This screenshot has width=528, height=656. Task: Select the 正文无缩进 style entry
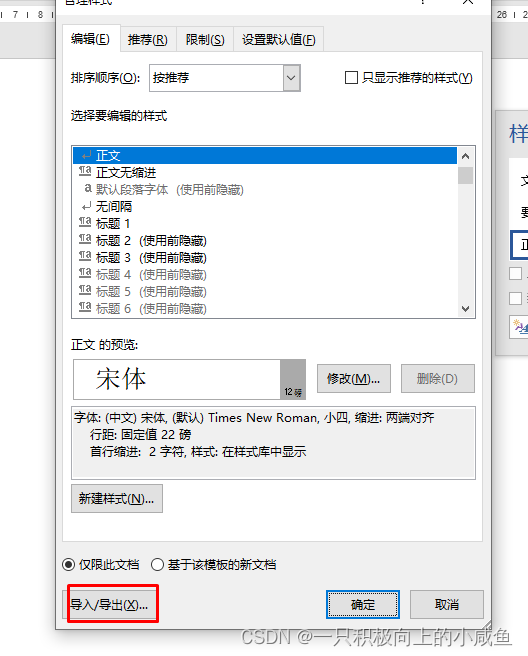coord(264,172)
